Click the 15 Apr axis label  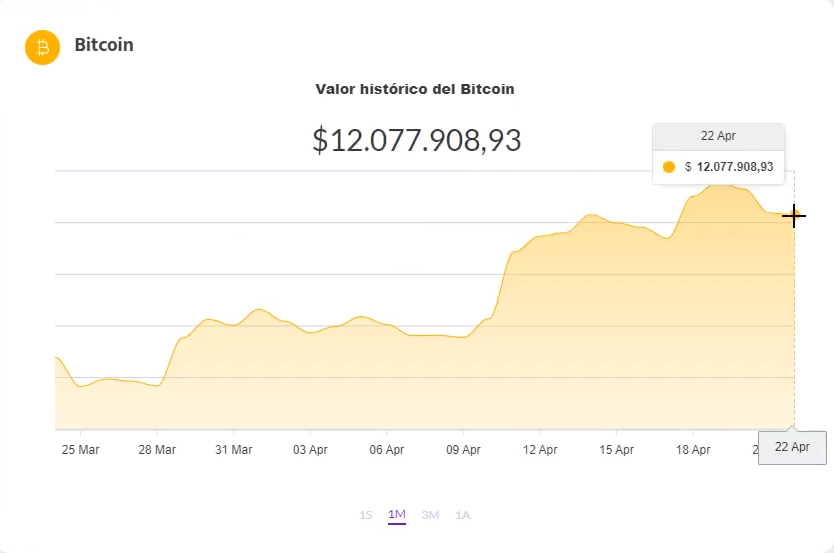(617, 450)
